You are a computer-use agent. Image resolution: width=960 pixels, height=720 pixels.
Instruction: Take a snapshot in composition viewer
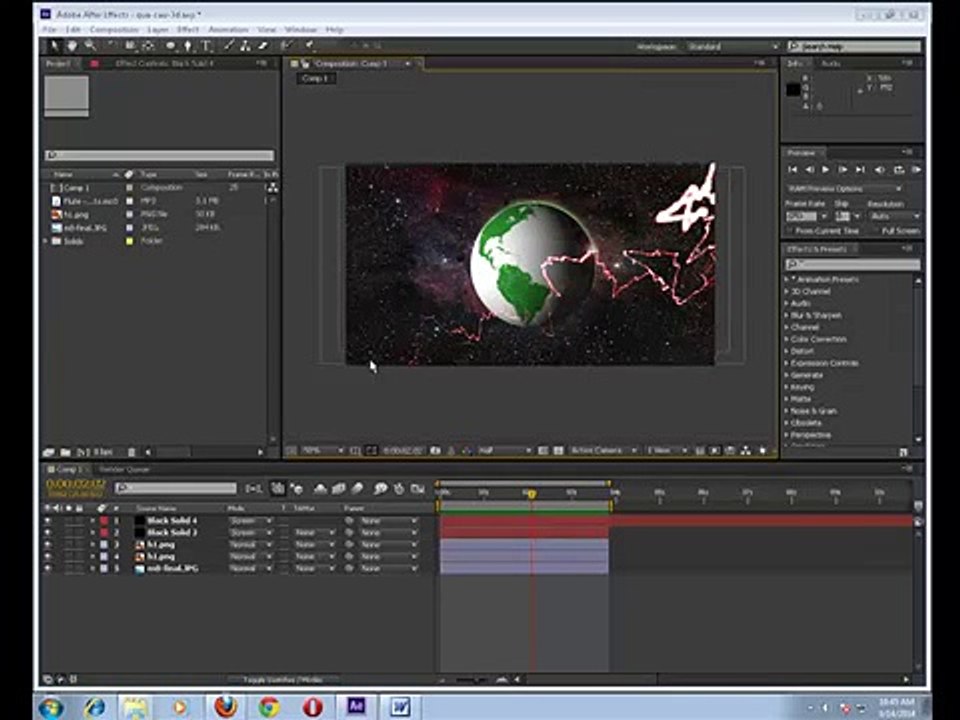pyautogui.click(x=435, y=451)
